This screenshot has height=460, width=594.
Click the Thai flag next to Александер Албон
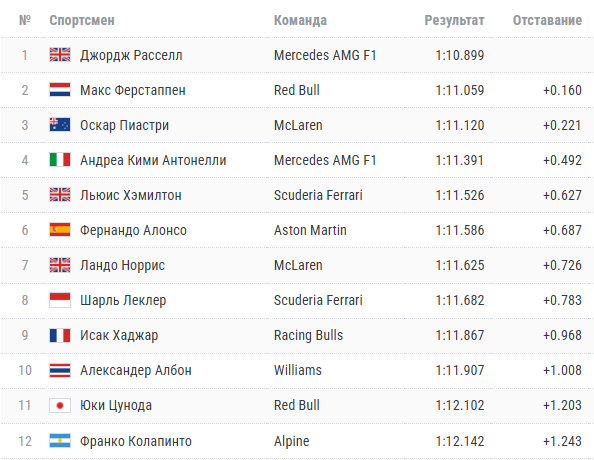tap(60, 370)
